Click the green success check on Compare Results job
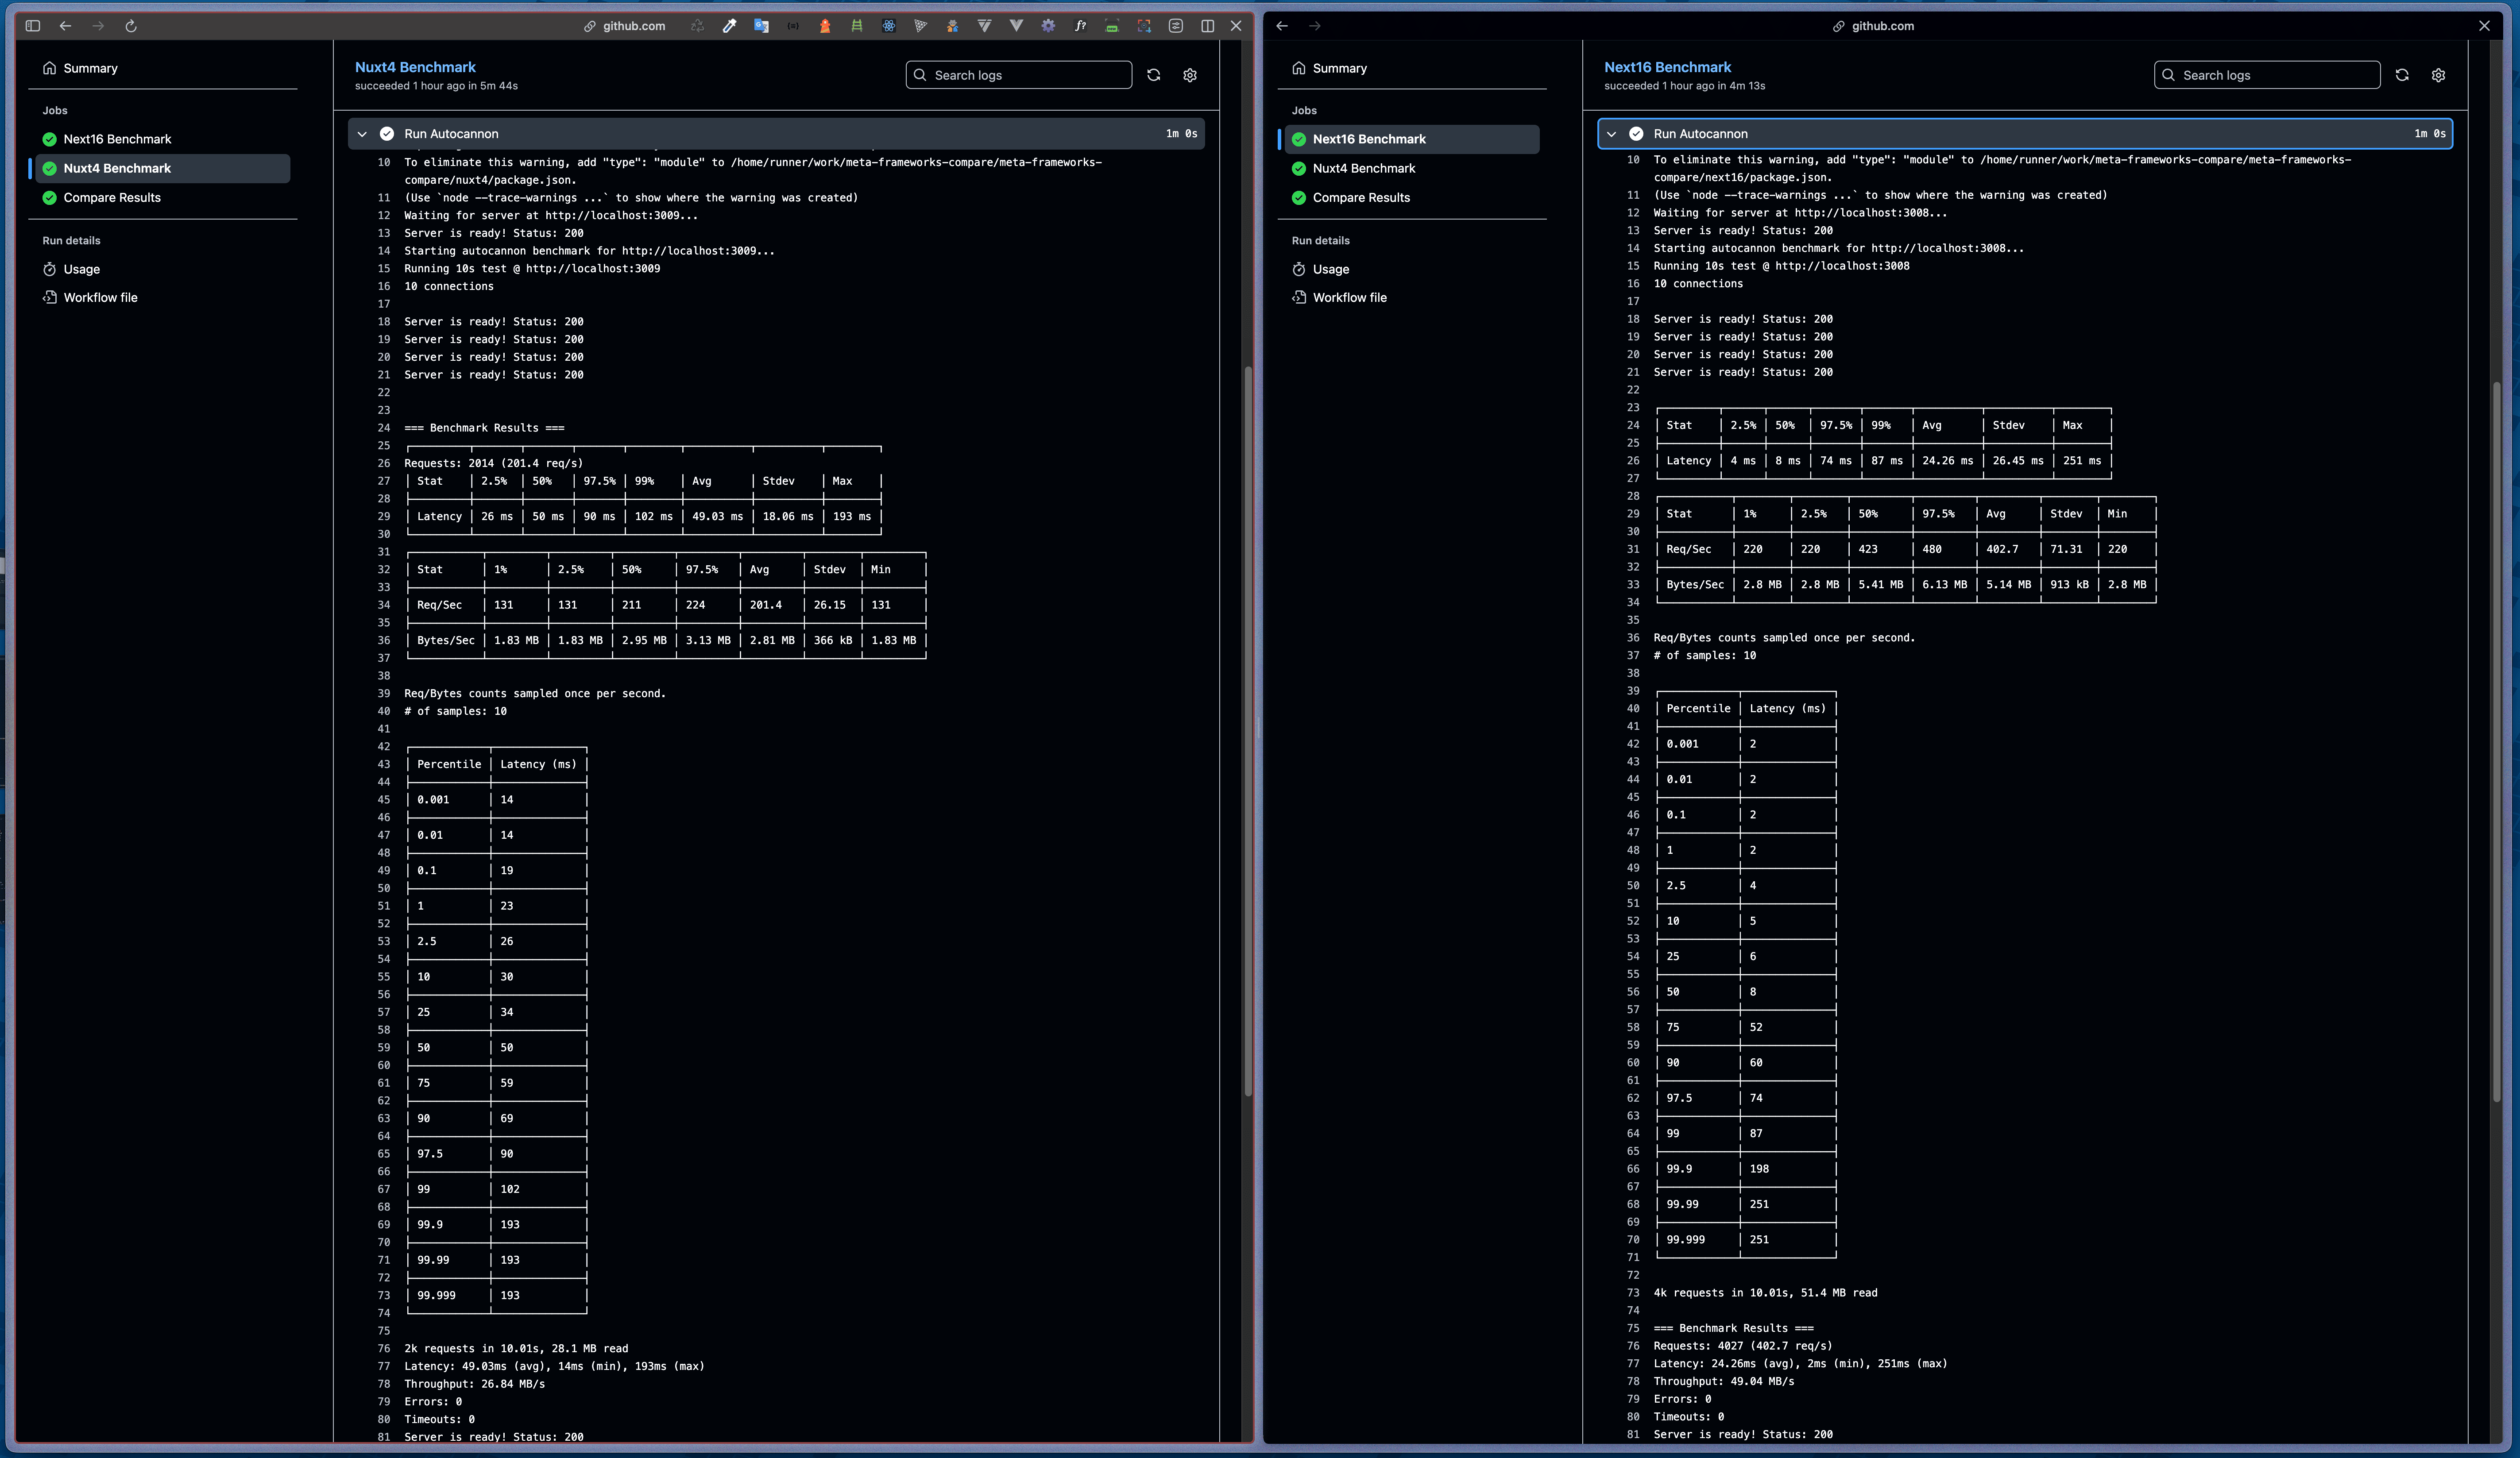 click(49, 198)
